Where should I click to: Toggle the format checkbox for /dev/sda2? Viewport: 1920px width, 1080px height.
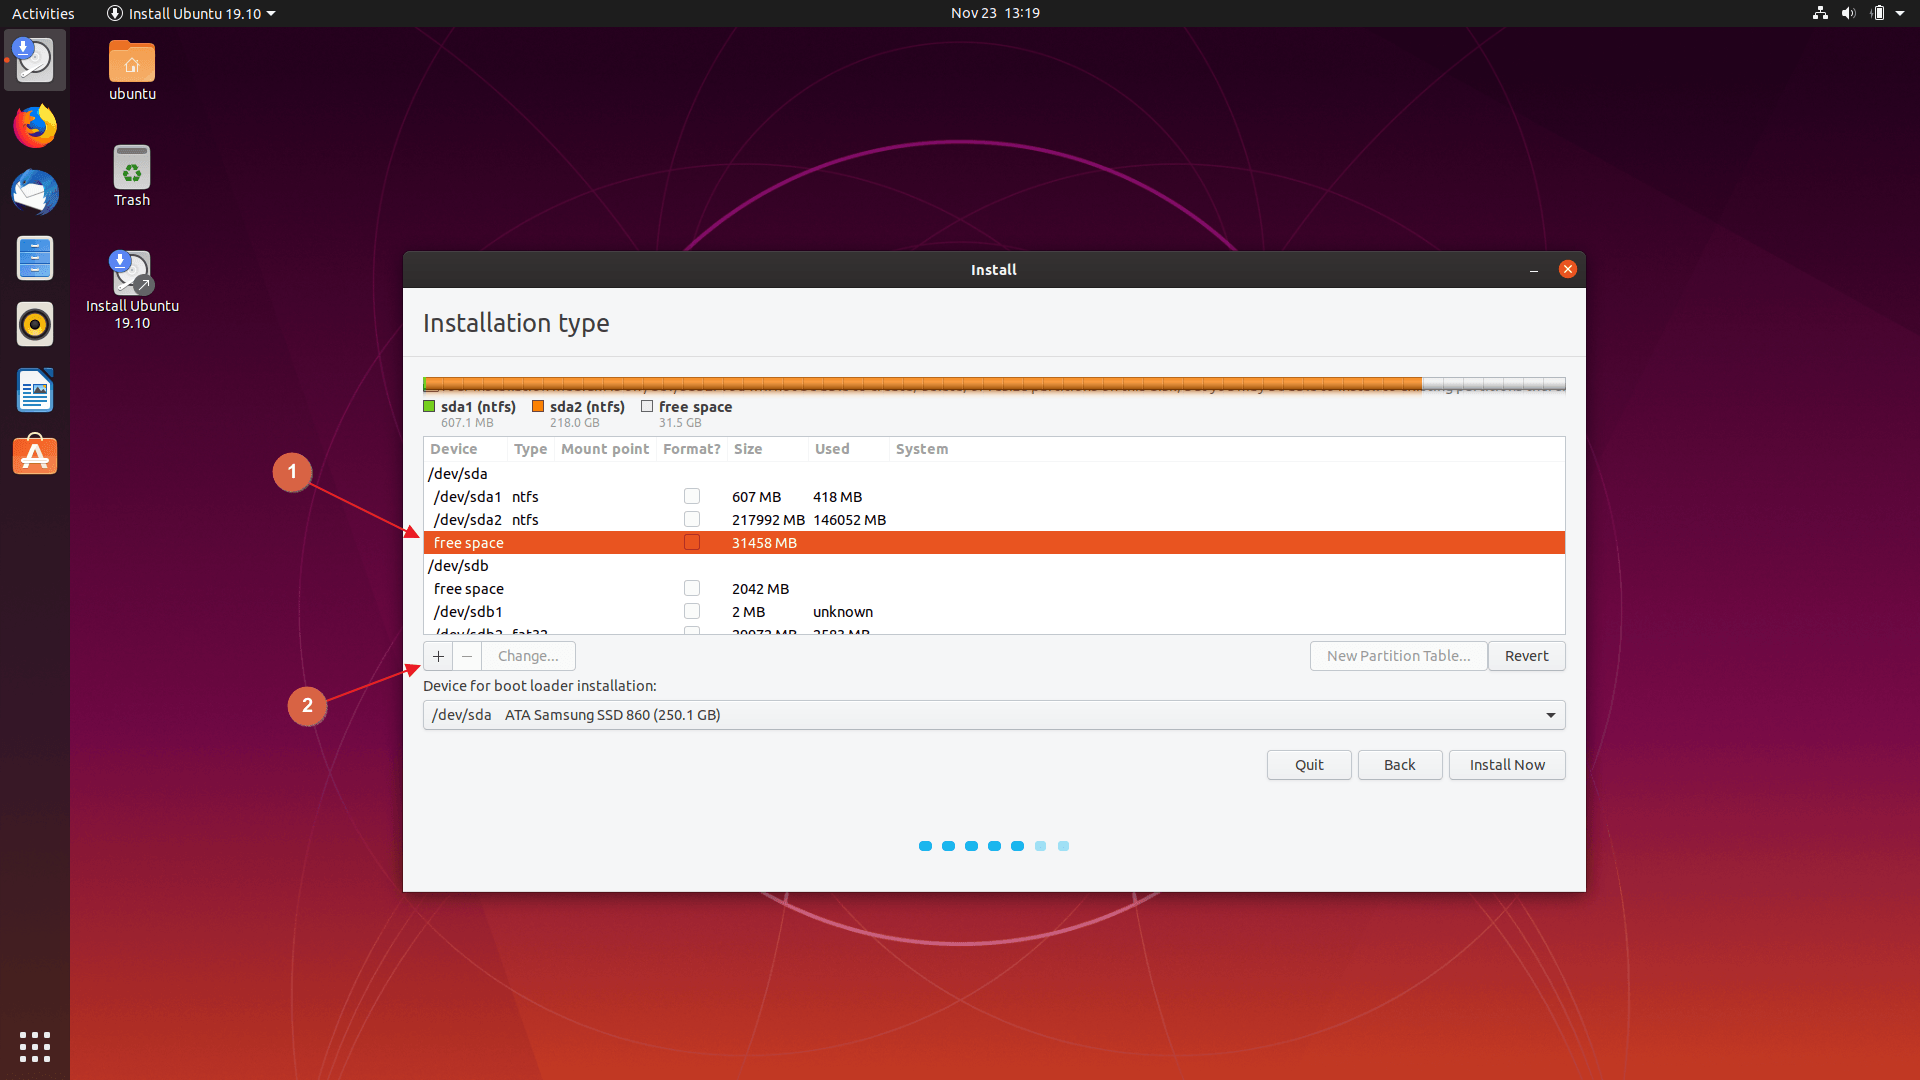pyautogui.click(x=692, y=520)
